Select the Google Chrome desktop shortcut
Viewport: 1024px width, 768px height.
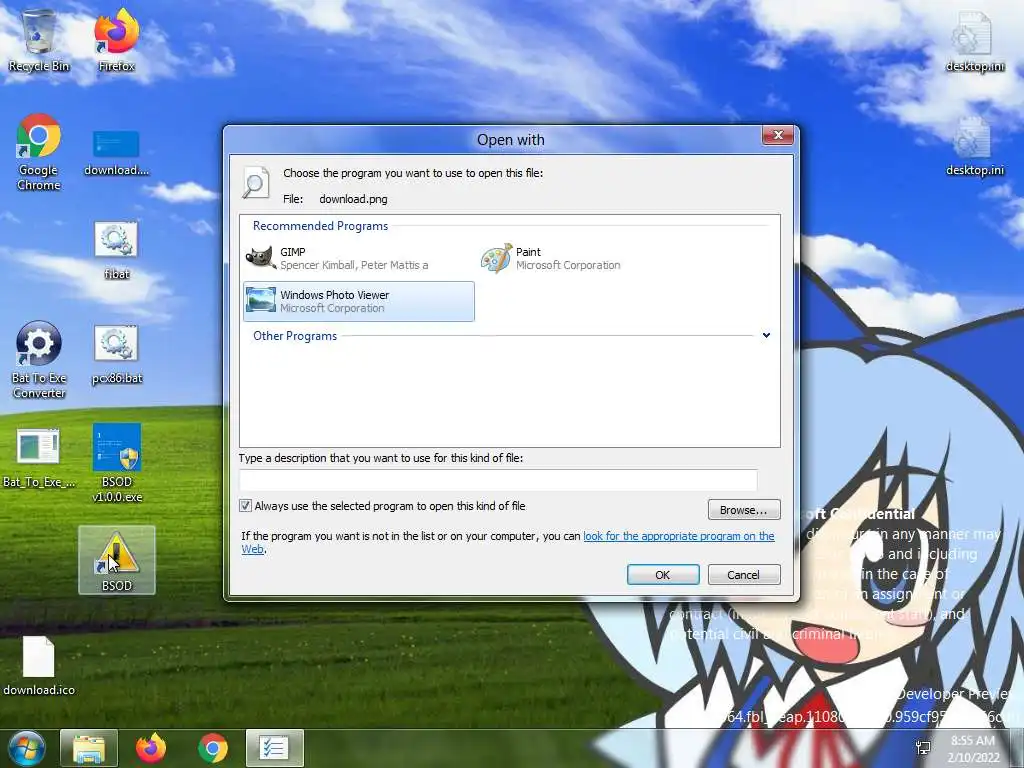click(x=39, y=152)
